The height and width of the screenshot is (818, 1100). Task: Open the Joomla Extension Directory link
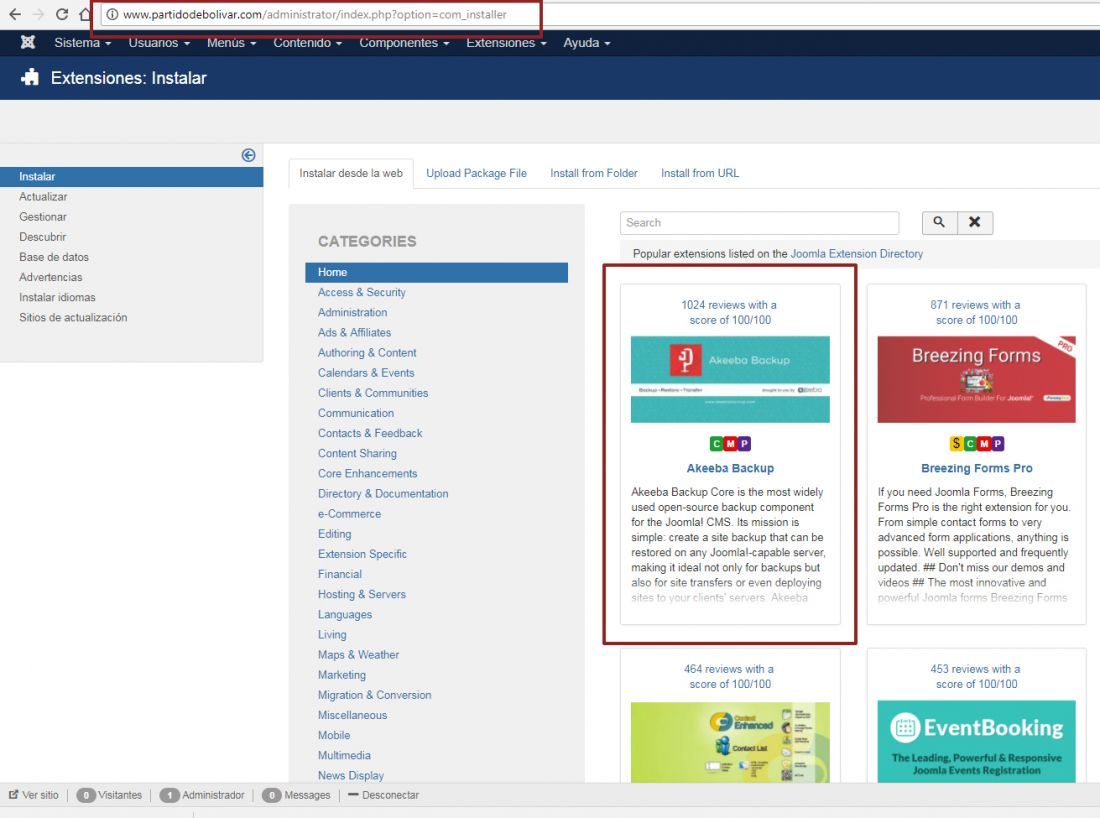(857, 254)
